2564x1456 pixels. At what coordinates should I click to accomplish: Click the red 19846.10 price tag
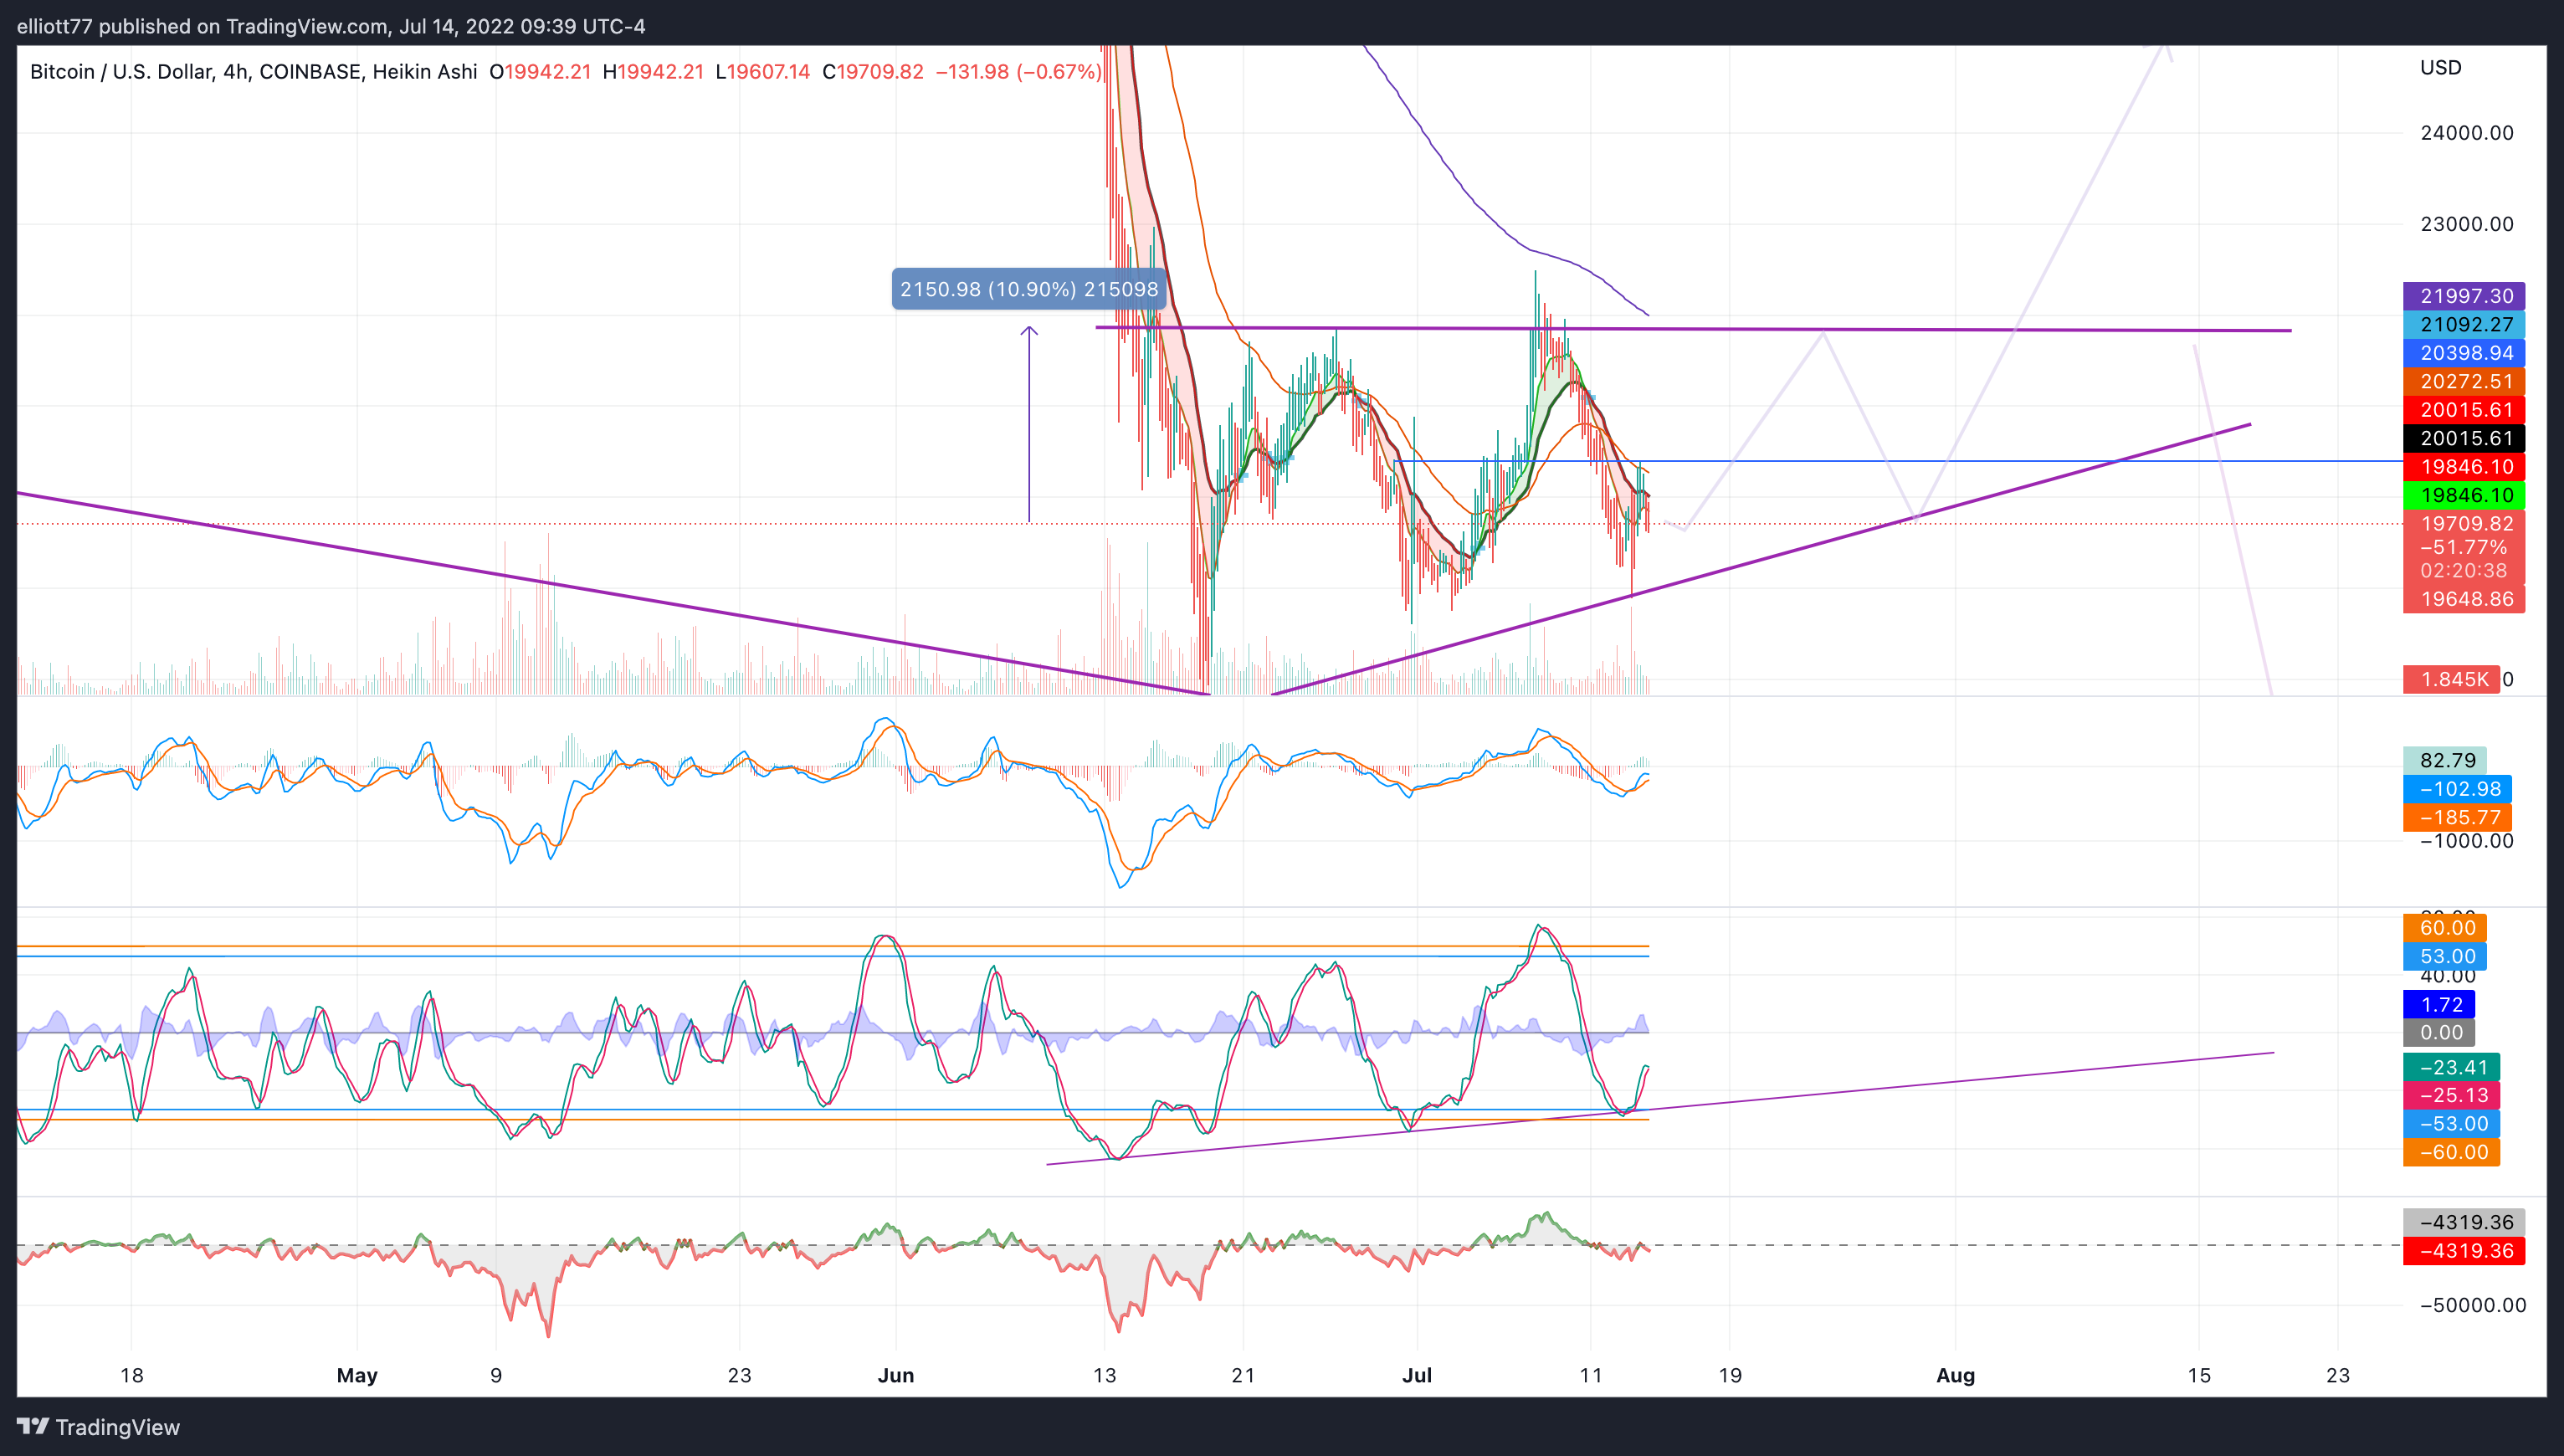click(2464, 467)
